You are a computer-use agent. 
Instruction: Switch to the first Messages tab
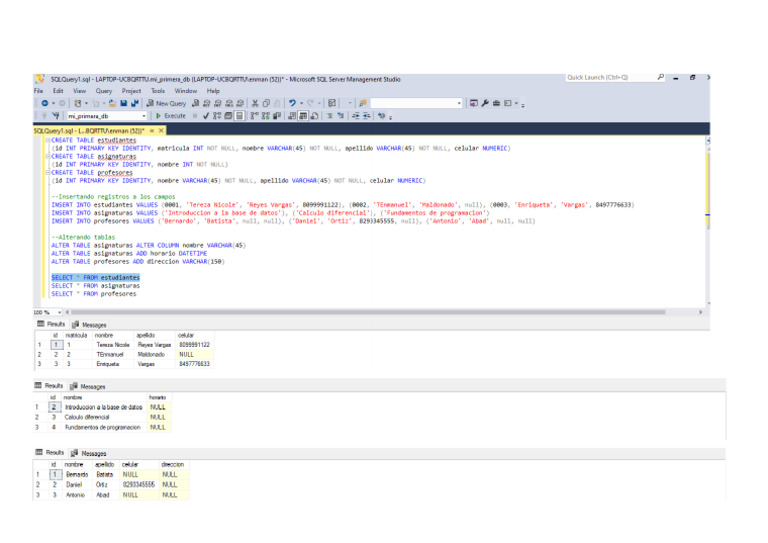93,325
